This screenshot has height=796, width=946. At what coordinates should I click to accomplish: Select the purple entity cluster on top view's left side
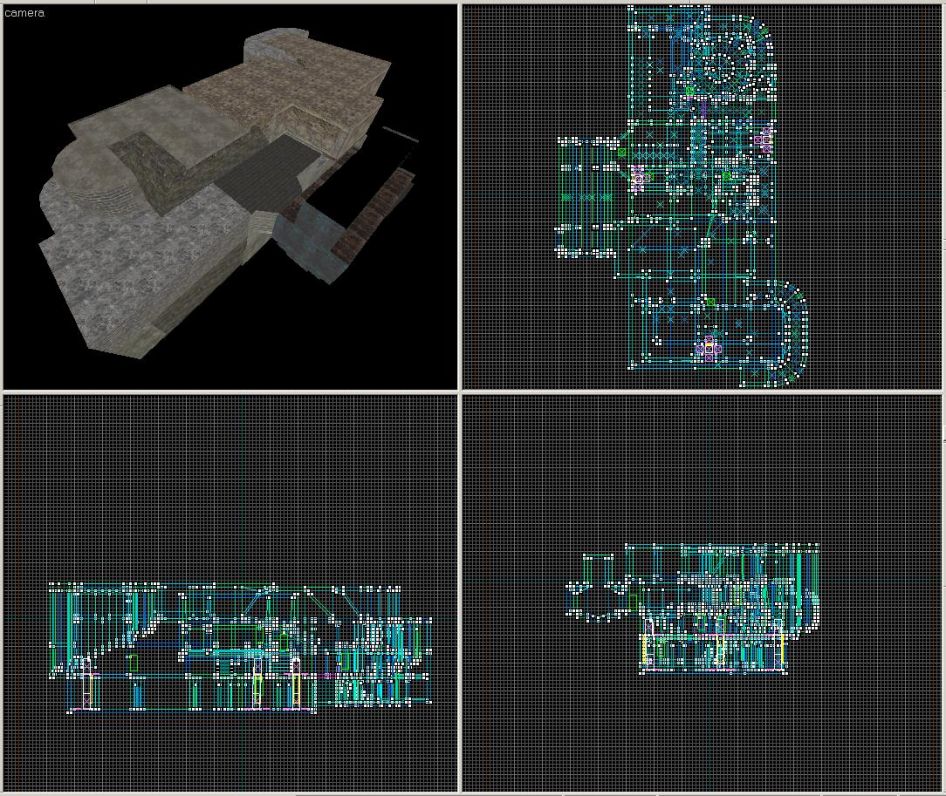tap(638, 178)
